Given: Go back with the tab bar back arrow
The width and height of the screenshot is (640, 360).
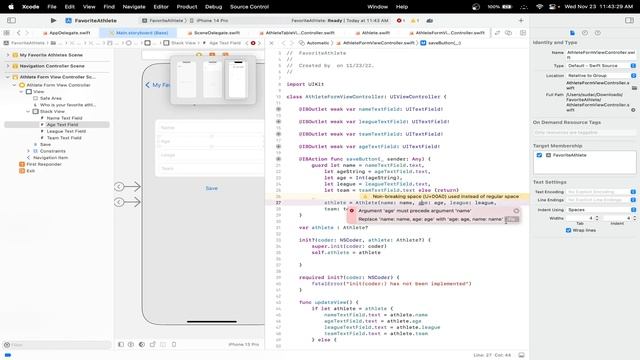Looking at the screenshot, I should pos(19,33).
